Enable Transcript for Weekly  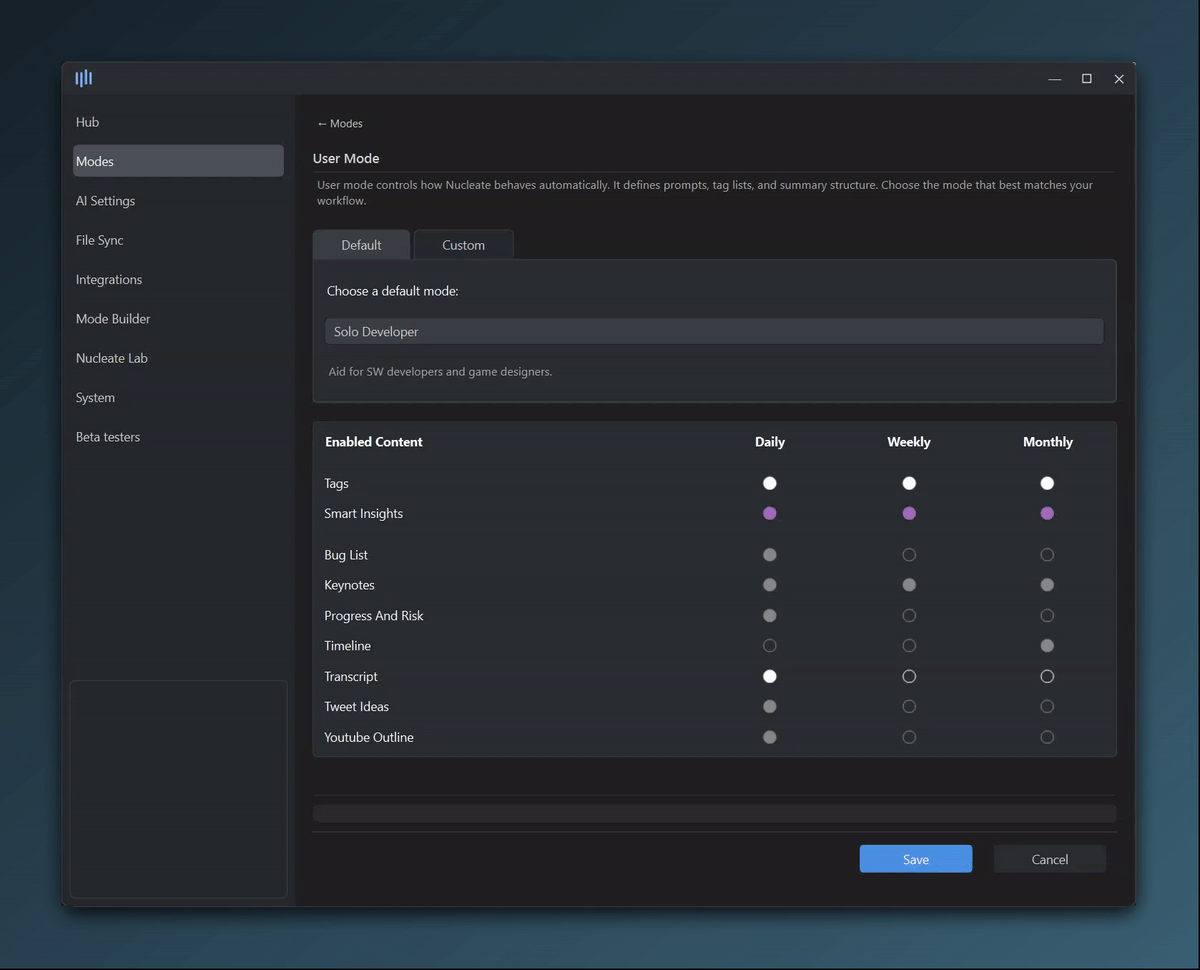point(909,677)
